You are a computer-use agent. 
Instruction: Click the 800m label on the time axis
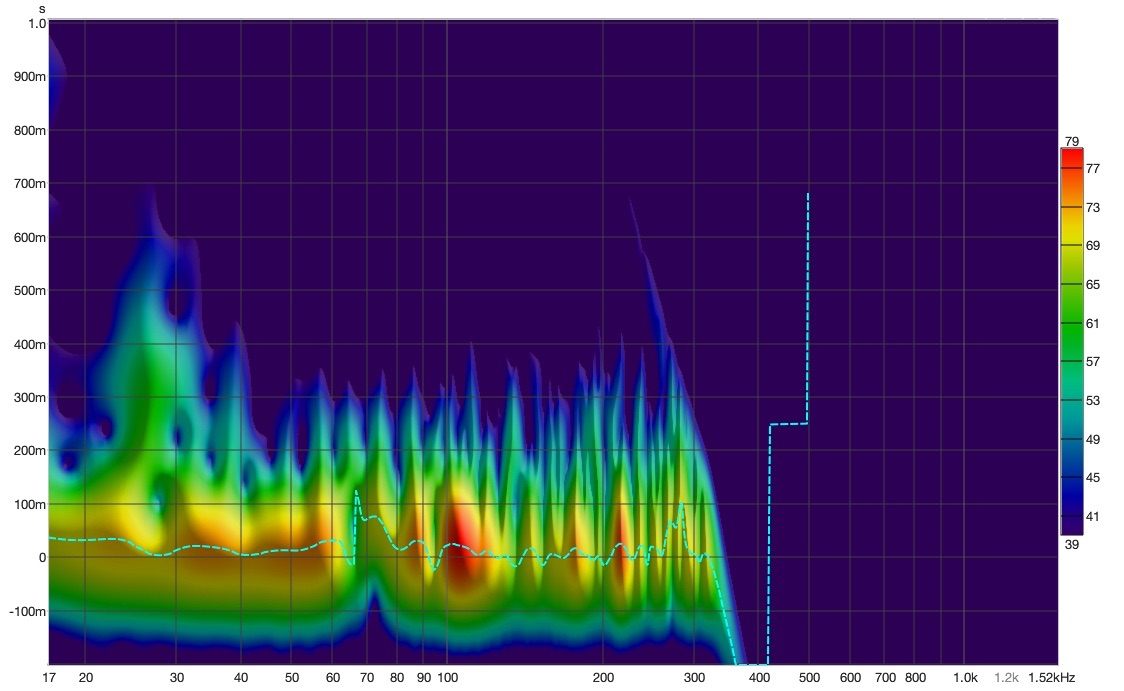[x=30, y=130]
